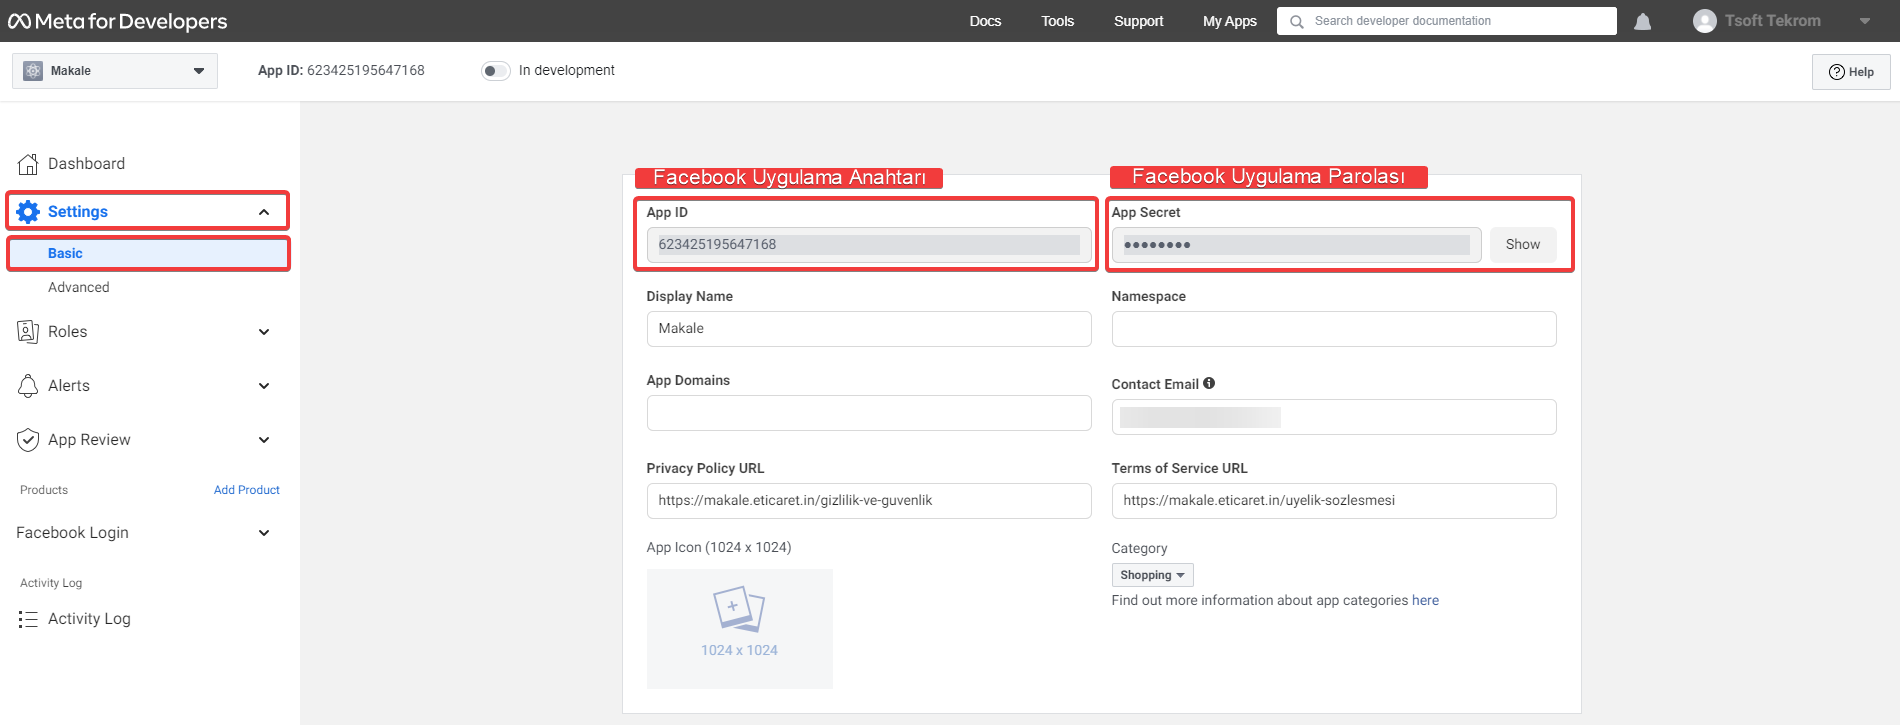Open the Tools menu
This screenshot has width=1900, height=725.
point(1057,21)
